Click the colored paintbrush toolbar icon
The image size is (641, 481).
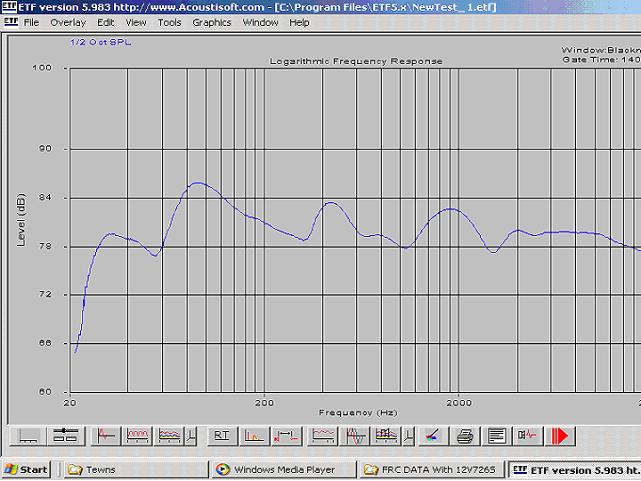[432, 435]
